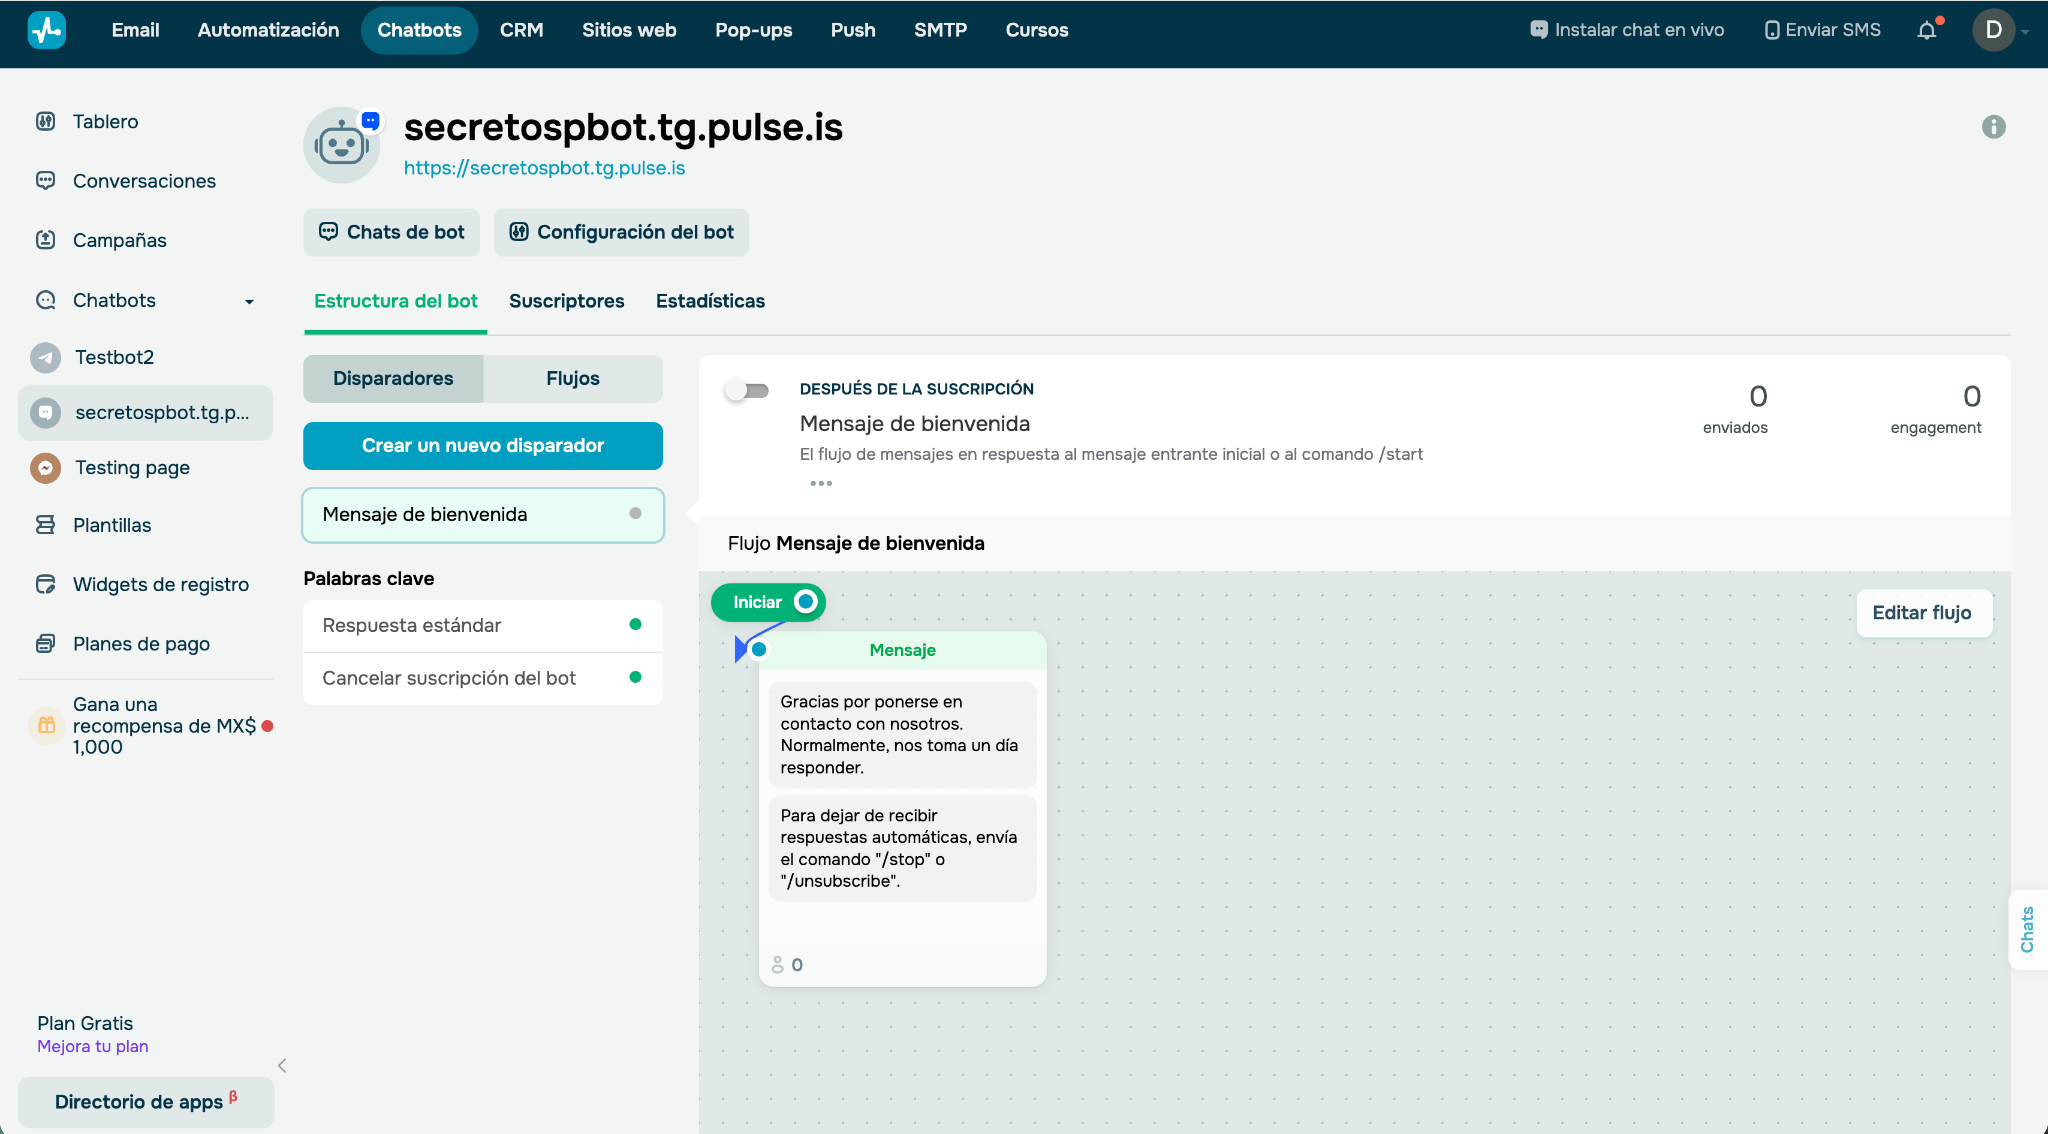Viewport: 2048px width, 1134px height.
Task: Open the CRM menu item
Action: 522,30
